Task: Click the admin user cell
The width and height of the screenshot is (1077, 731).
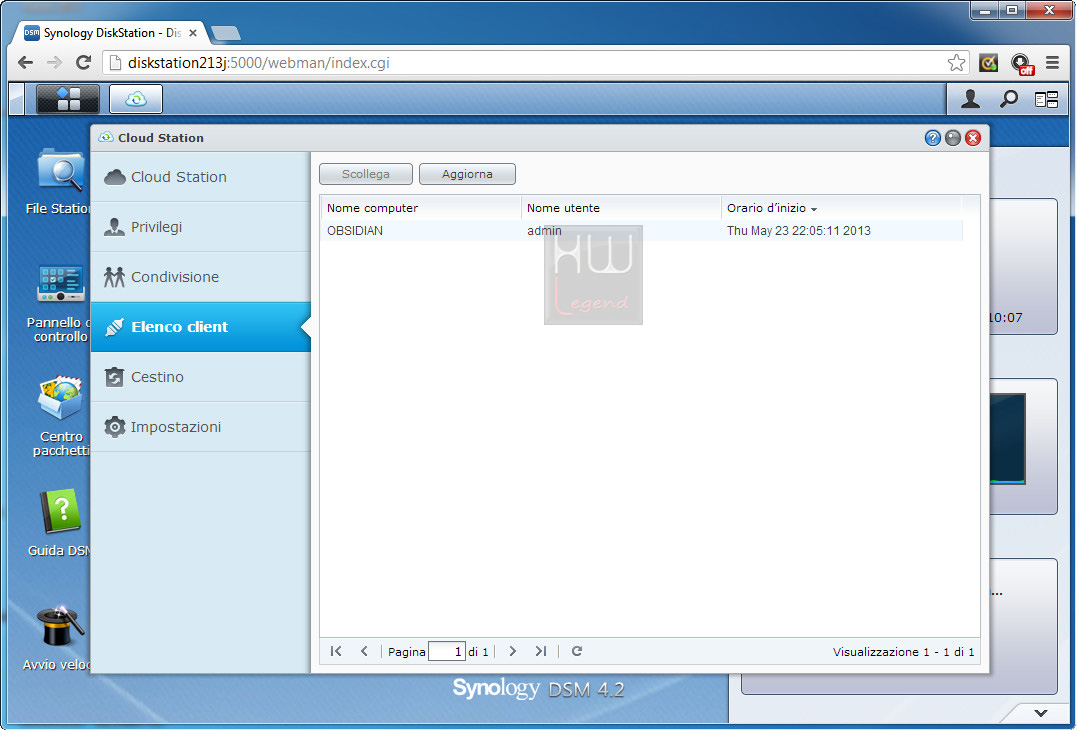Action: click(x=544, y=231)
